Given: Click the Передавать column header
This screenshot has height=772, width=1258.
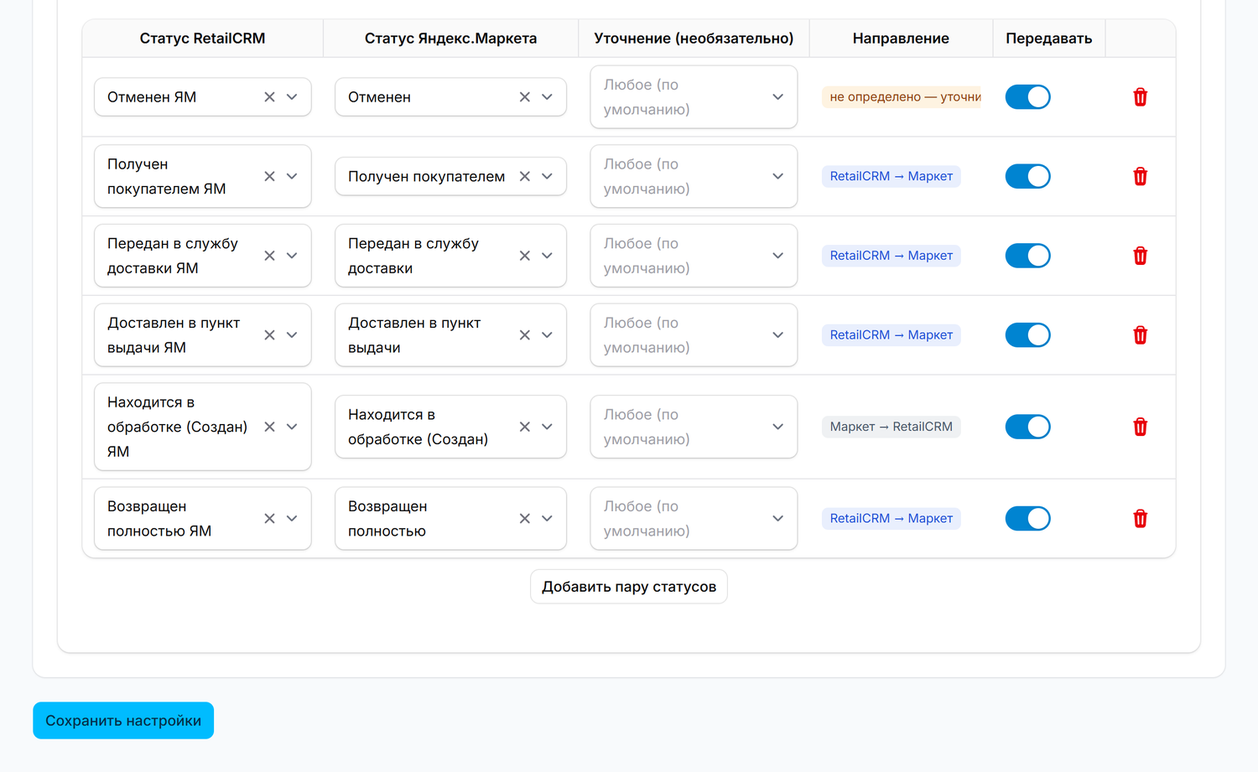Looking at the screenshot, I should (1049, 39).
